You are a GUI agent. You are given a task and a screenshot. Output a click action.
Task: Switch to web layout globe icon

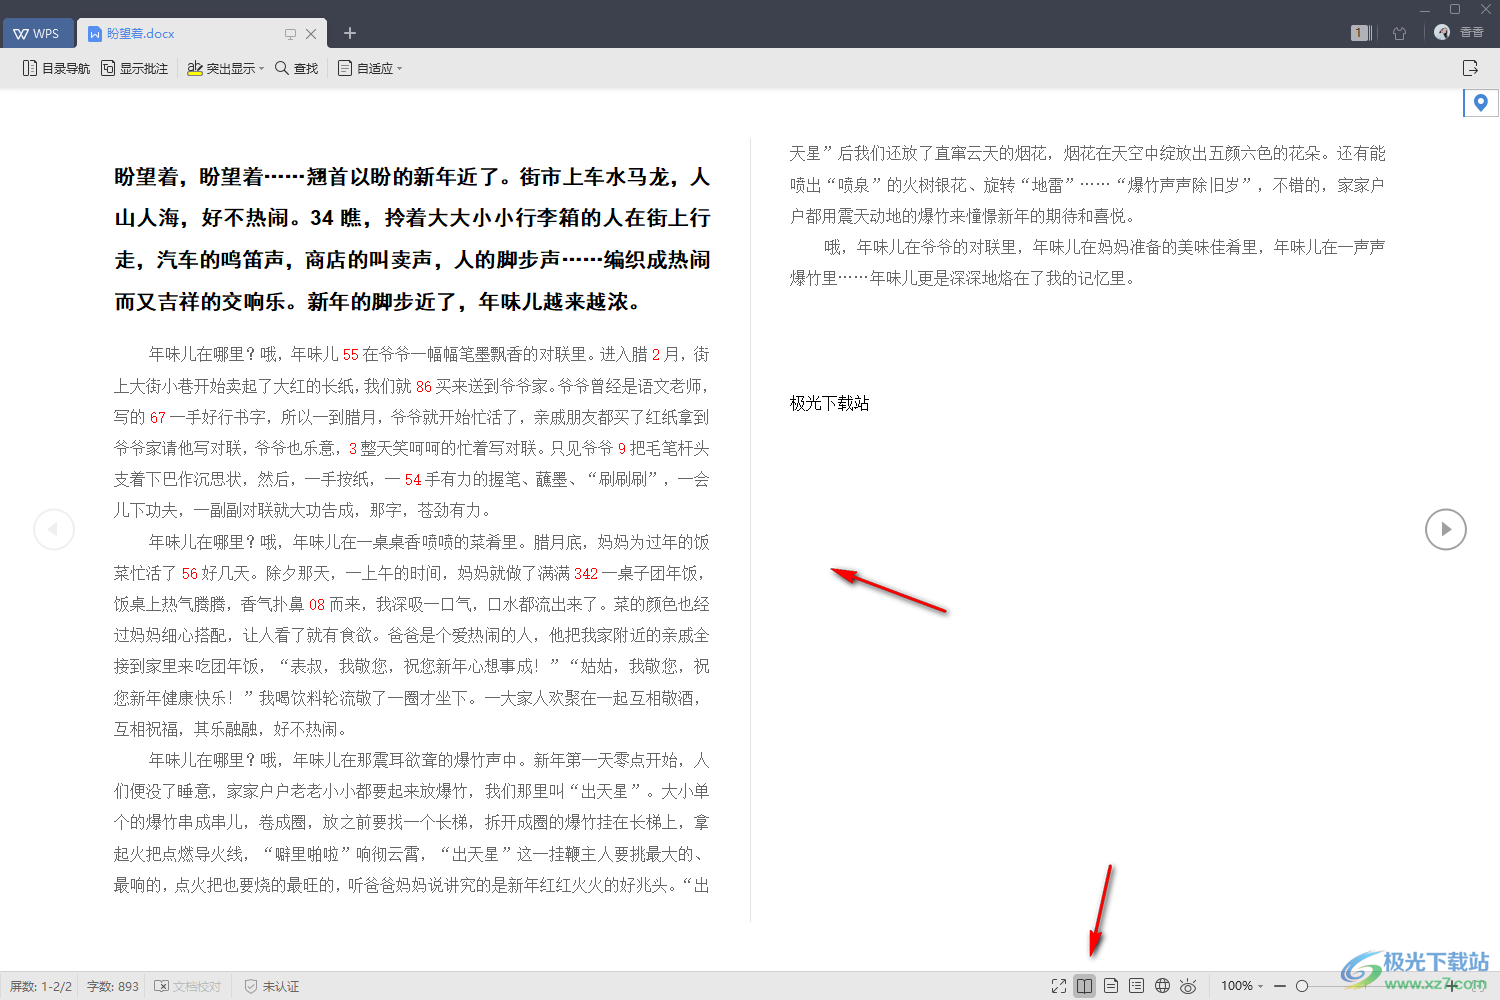pos(1163,986)
